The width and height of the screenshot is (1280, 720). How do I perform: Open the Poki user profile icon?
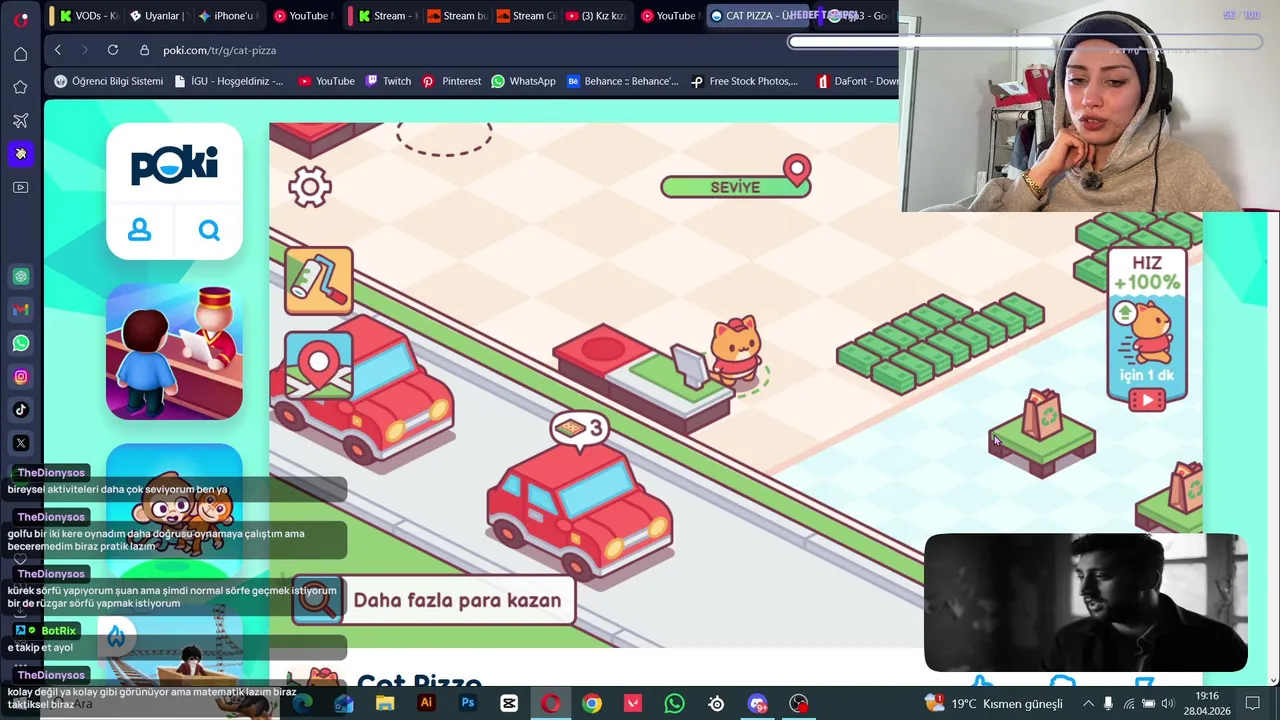tap(140, 230)
